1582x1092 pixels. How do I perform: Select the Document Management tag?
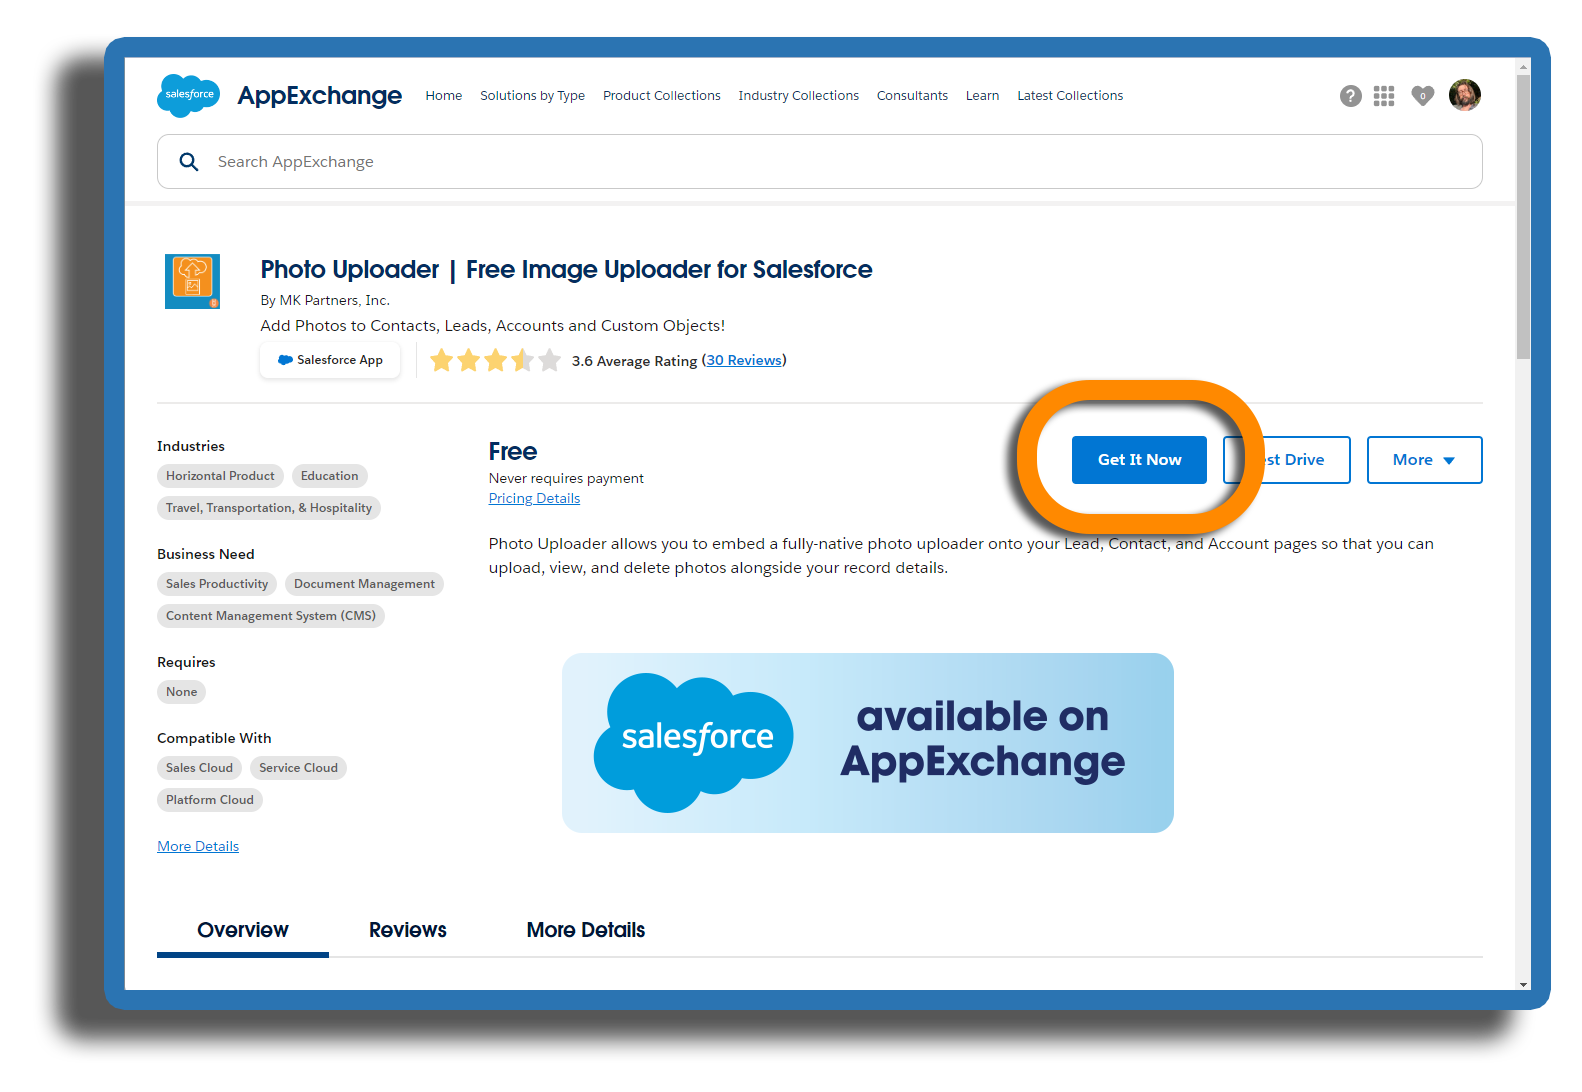364,584
